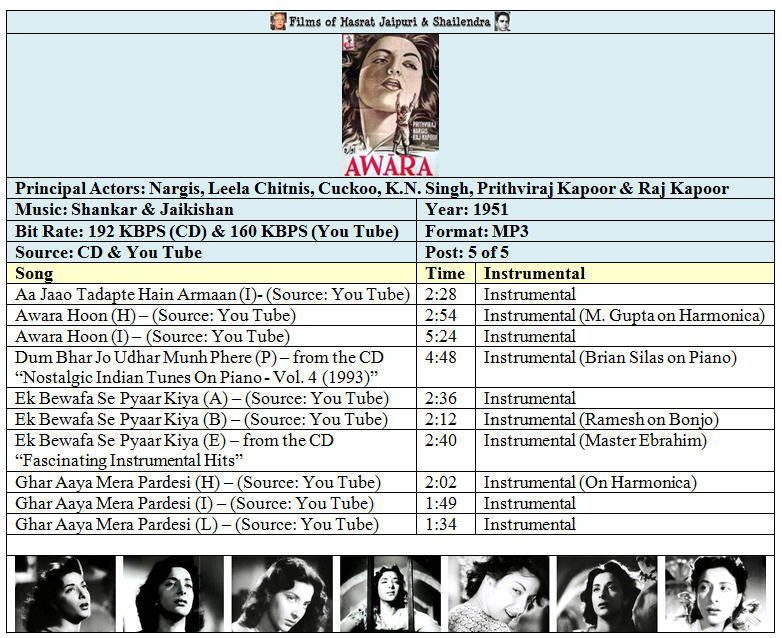Viewport: 782px width, 638px height.
Task: Click the time value 5:24
Action: tap(440, 336)
